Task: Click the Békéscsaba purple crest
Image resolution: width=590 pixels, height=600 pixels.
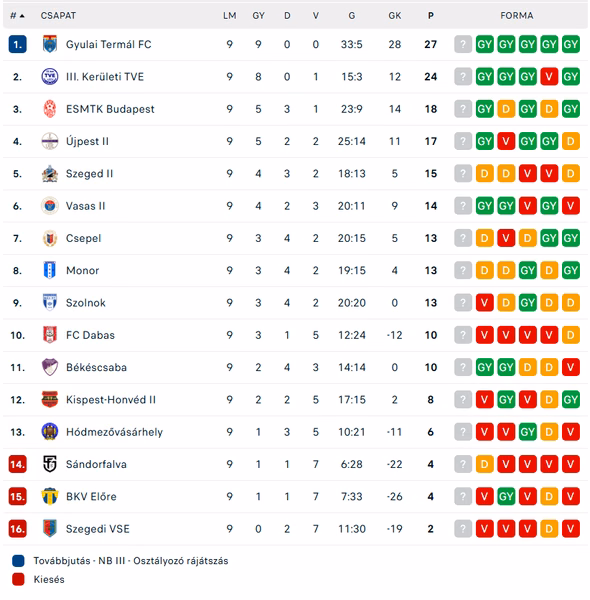Action: (x=50, y=367)
